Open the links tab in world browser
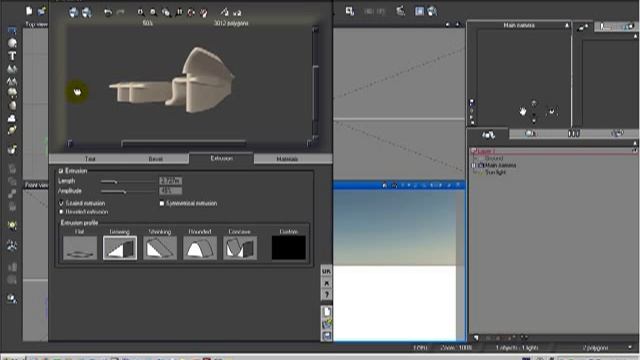Viewport: 640px width, 360px height. click(617, 133)
